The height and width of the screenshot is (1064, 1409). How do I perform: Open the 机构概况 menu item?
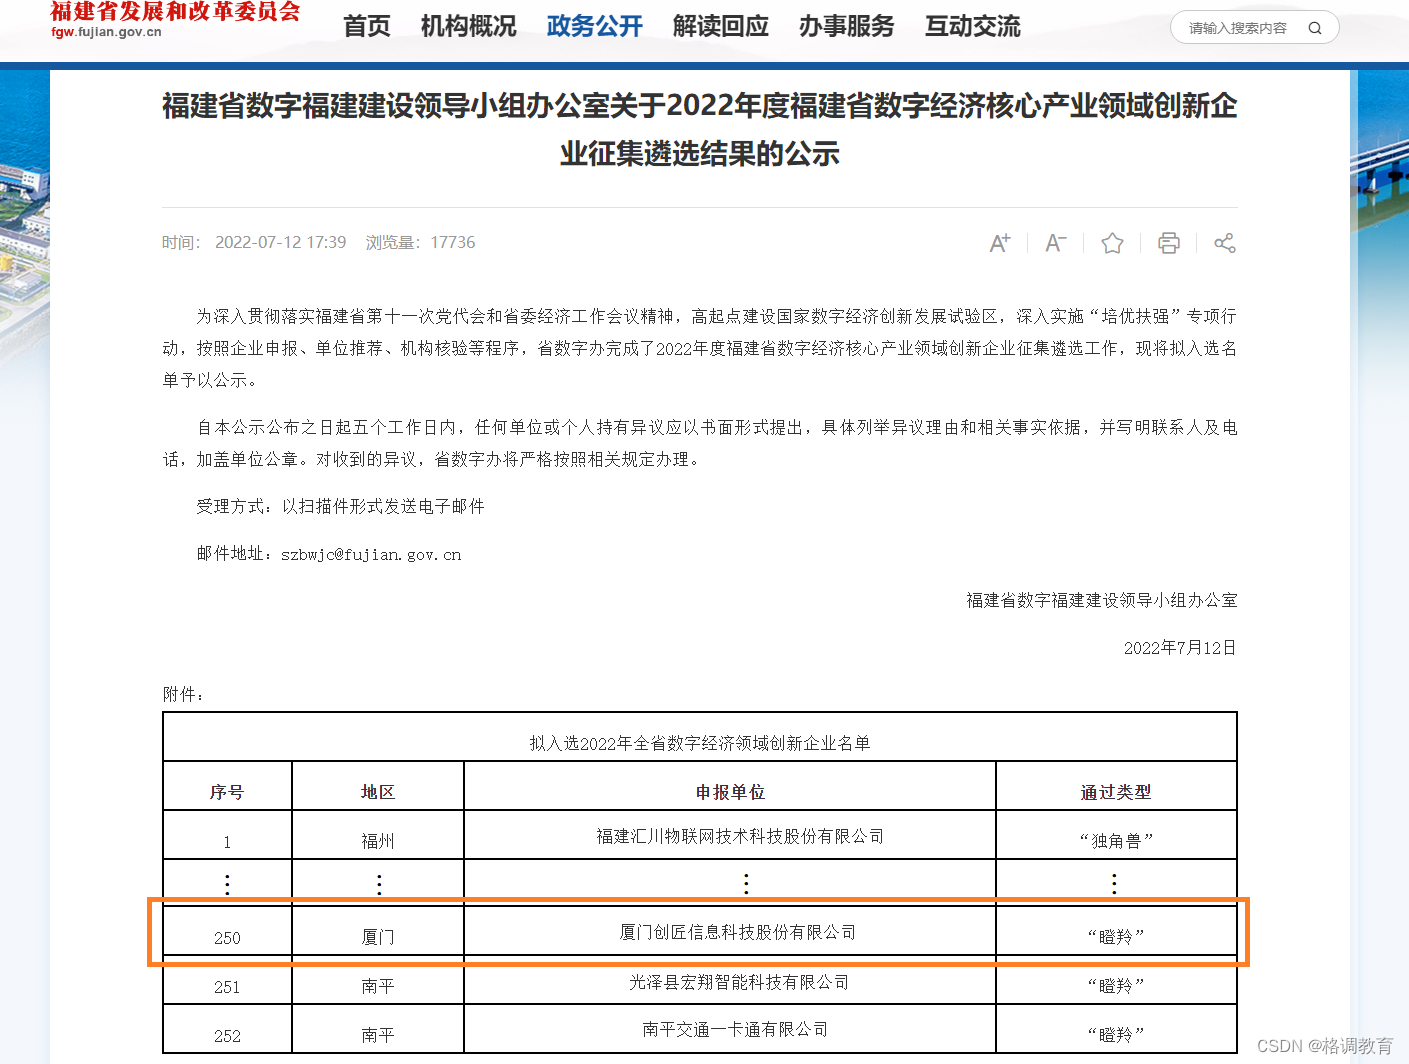468,27
